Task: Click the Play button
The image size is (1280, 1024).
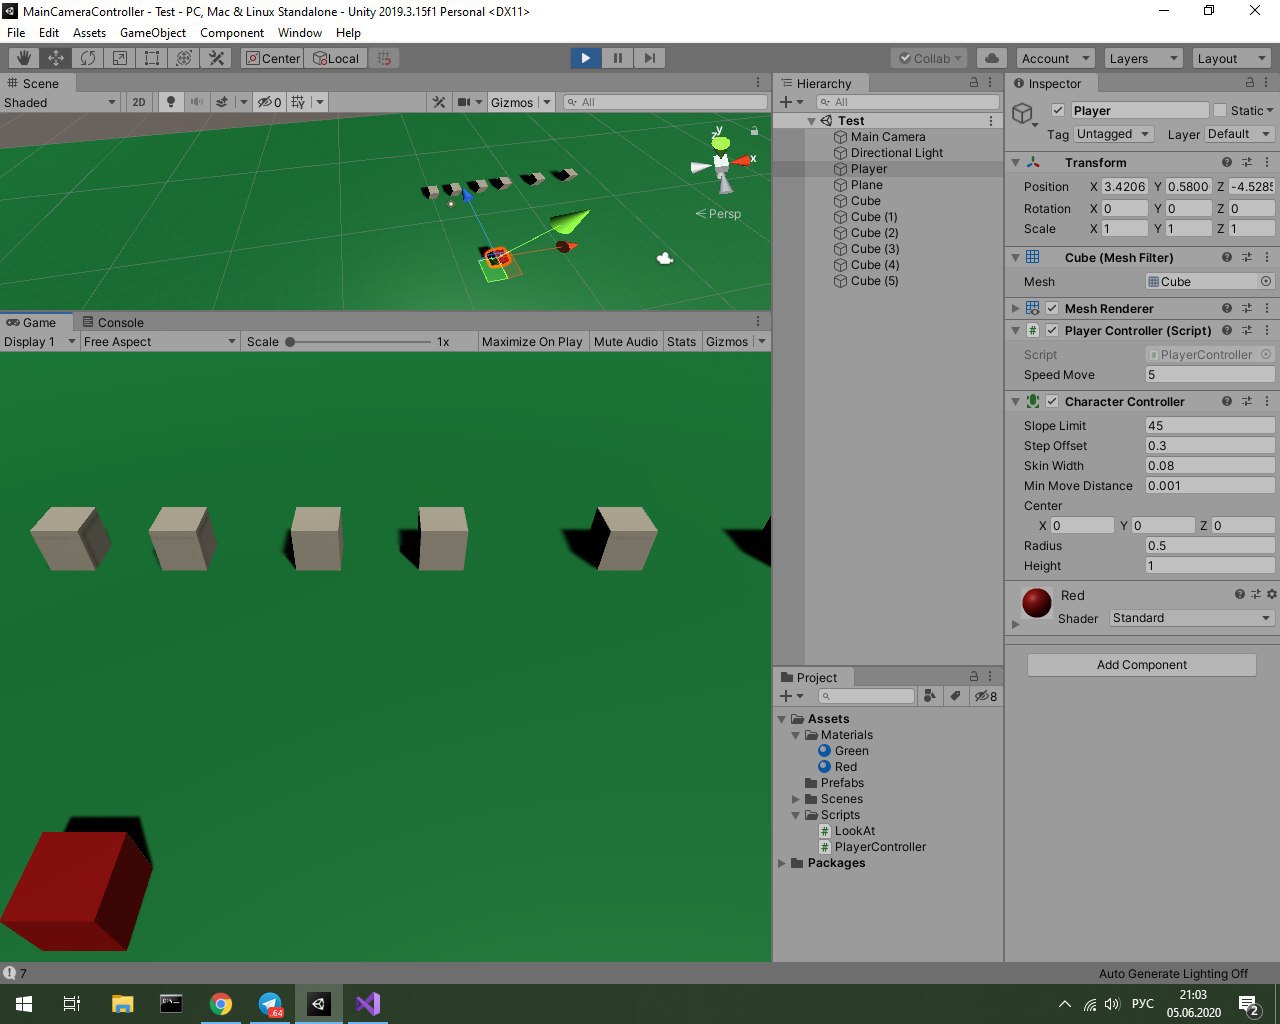Action: pyautogui.click(x=586, y=58)
